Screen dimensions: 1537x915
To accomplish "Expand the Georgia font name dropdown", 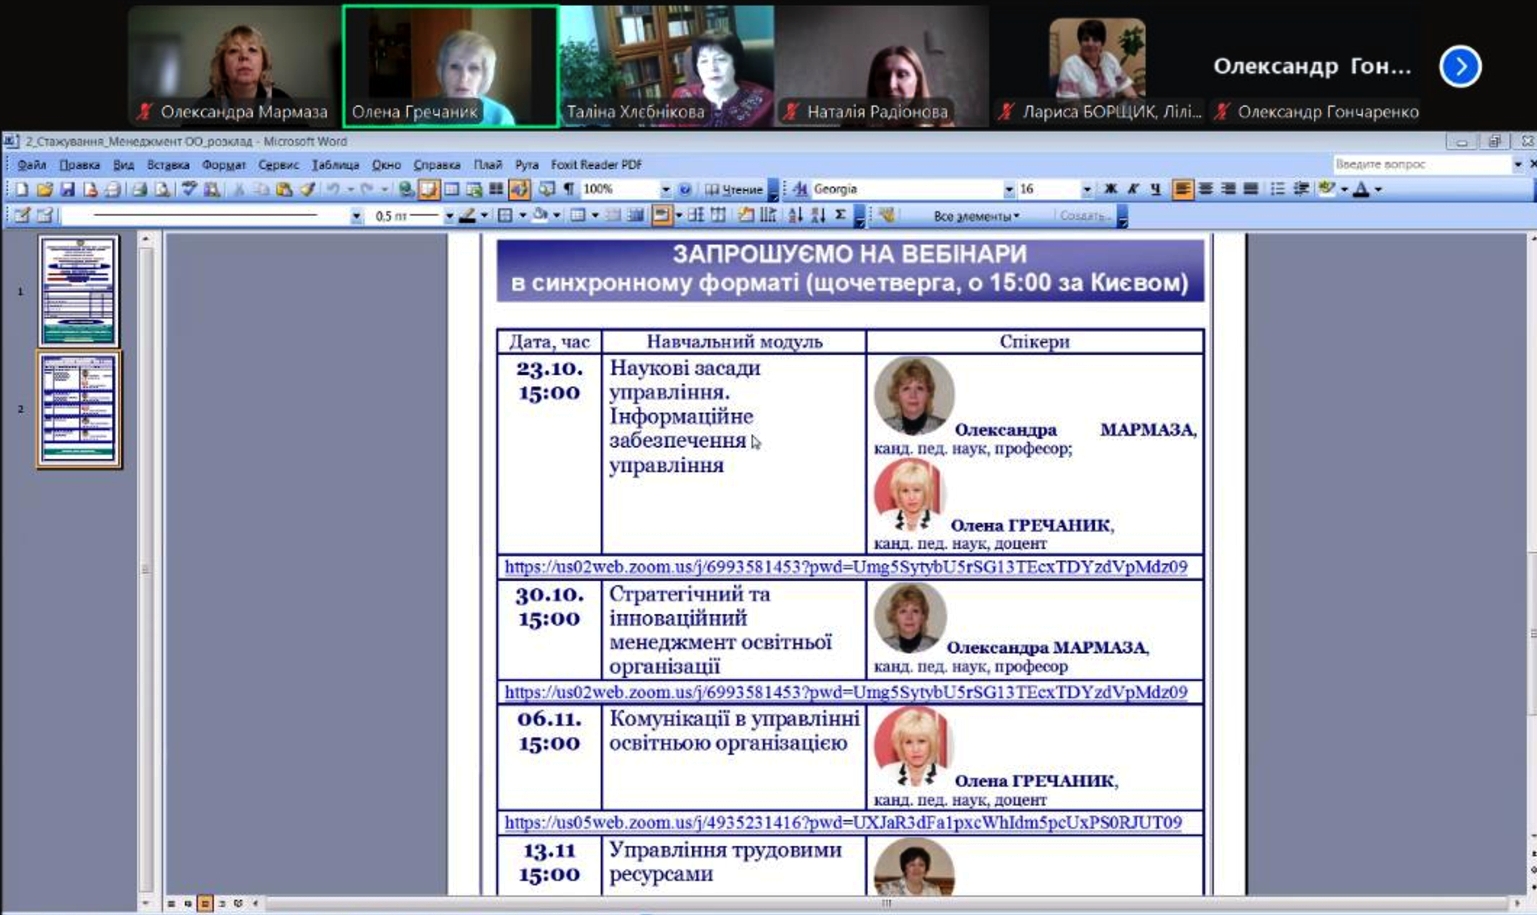I will point(1009,189).
